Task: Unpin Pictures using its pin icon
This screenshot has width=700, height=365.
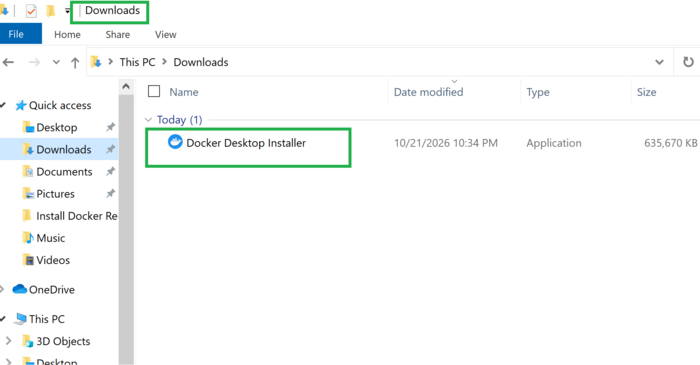Action: click(x=110, y=194)
